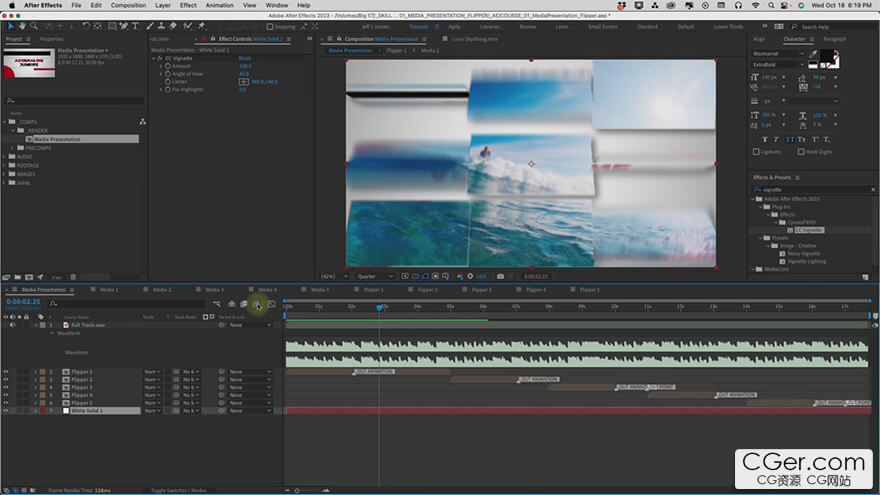This screenshot has width=880, height=495.
Task: Select the Zoom magnifier tool
Action: (34, 26)
